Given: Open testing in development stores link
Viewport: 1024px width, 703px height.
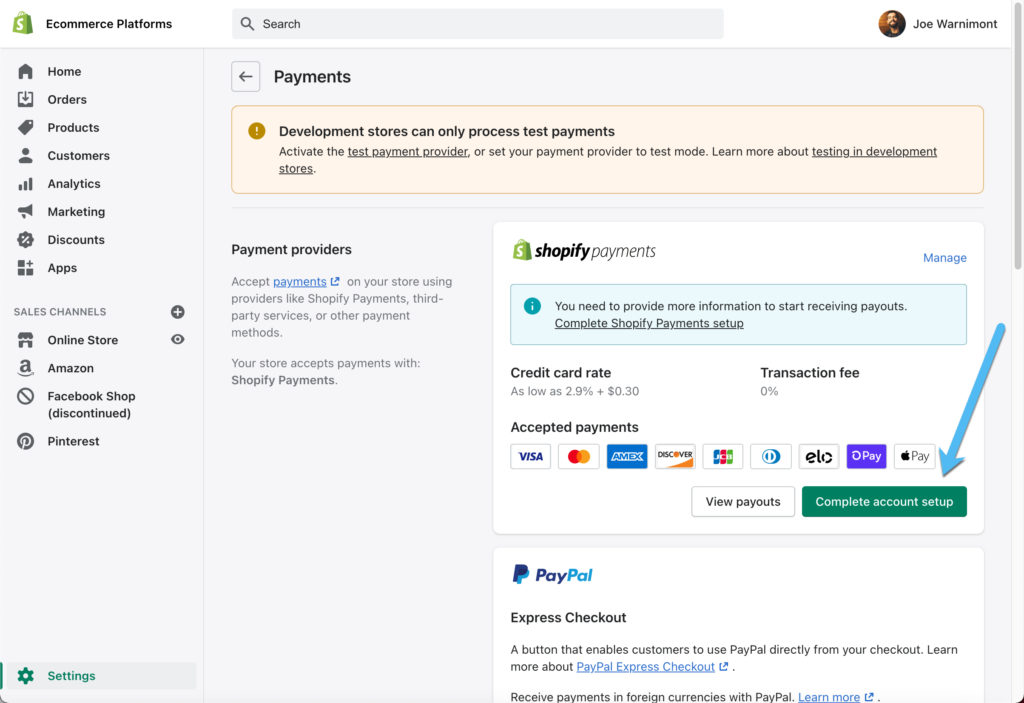Looking at the screenshot, I should click(x=874, y=152).
